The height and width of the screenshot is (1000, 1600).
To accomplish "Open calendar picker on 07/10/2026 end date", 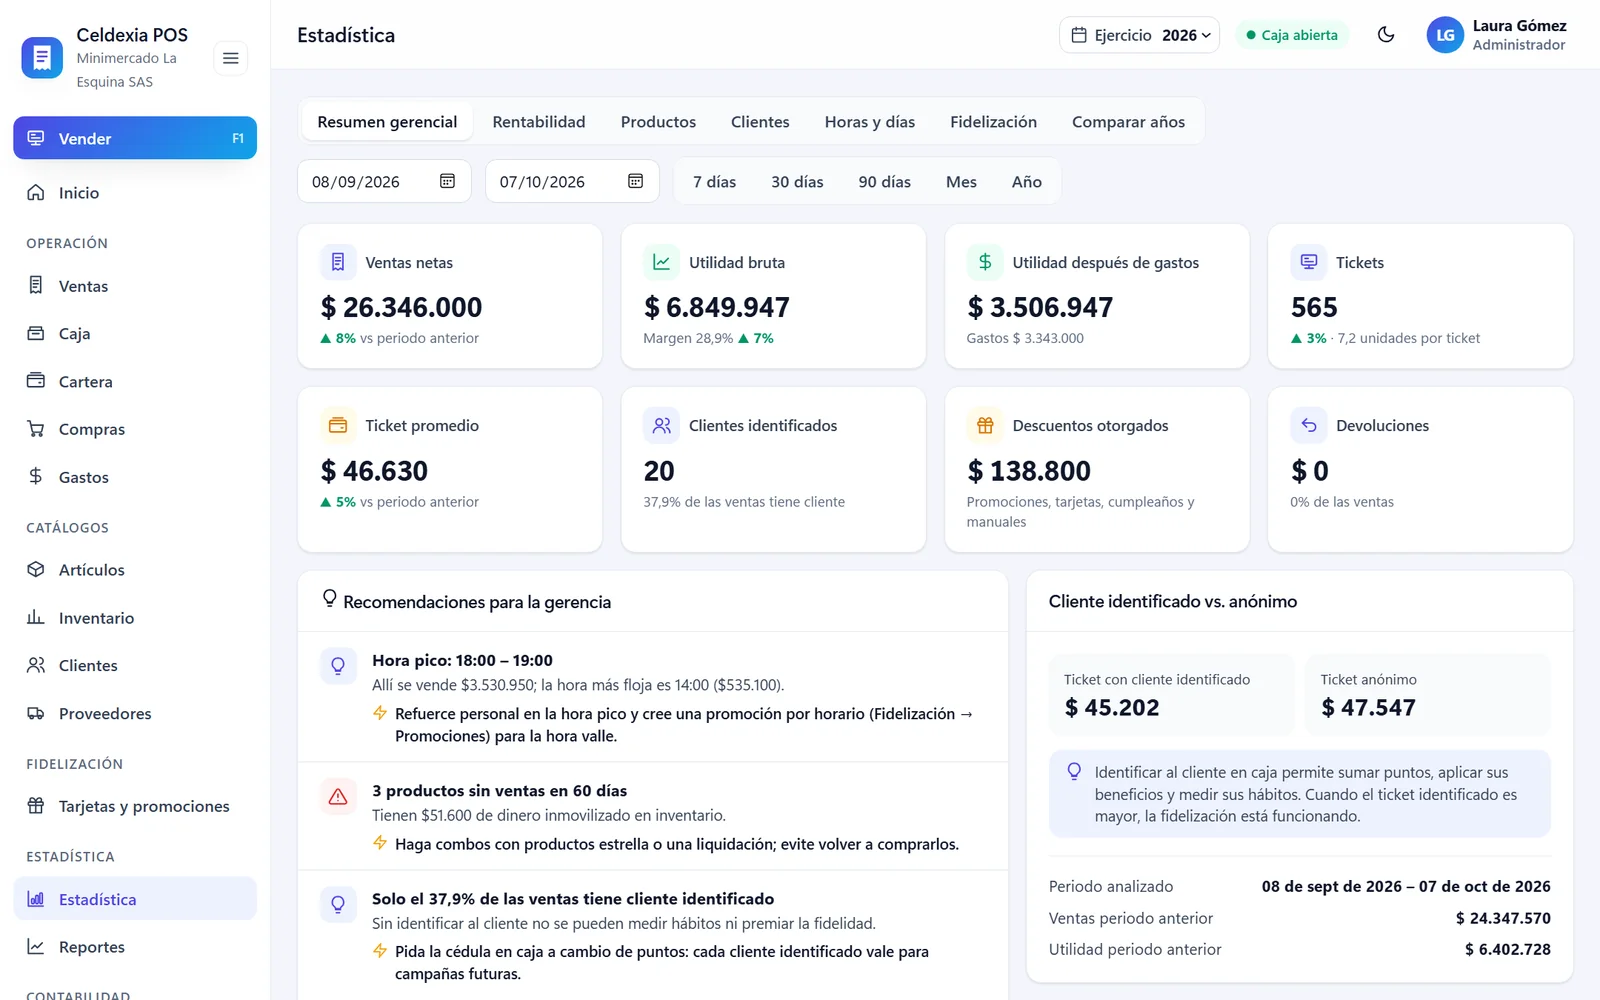I will click(635, 181).
